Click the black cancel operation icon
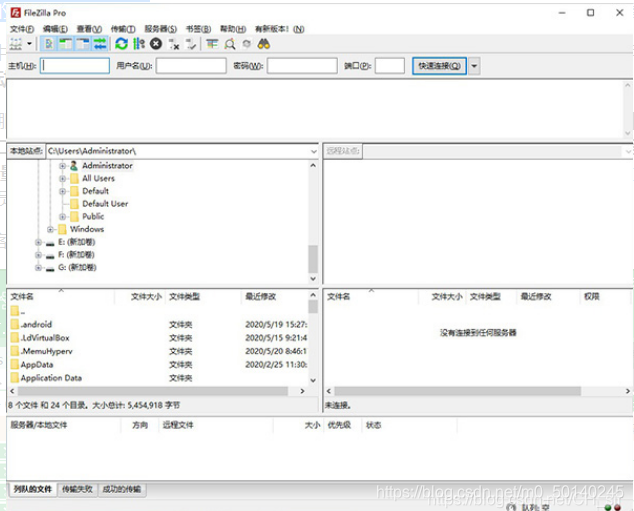634x511 pixels. click(x=156, y=44)
